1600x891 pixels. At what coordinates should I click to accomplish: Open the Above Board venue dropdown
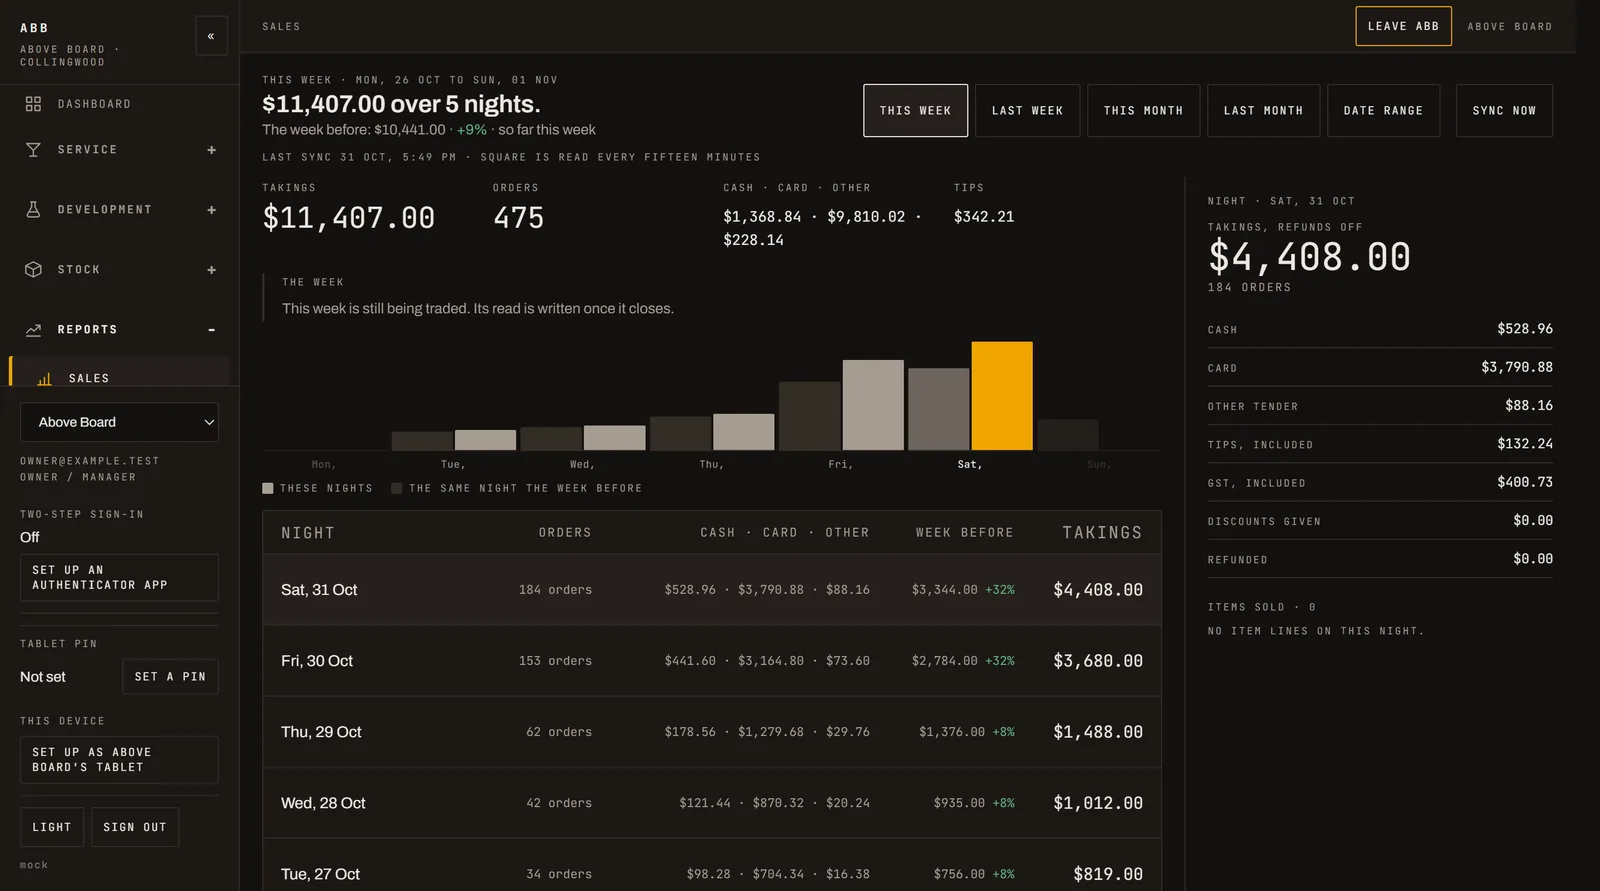point(119,422)
